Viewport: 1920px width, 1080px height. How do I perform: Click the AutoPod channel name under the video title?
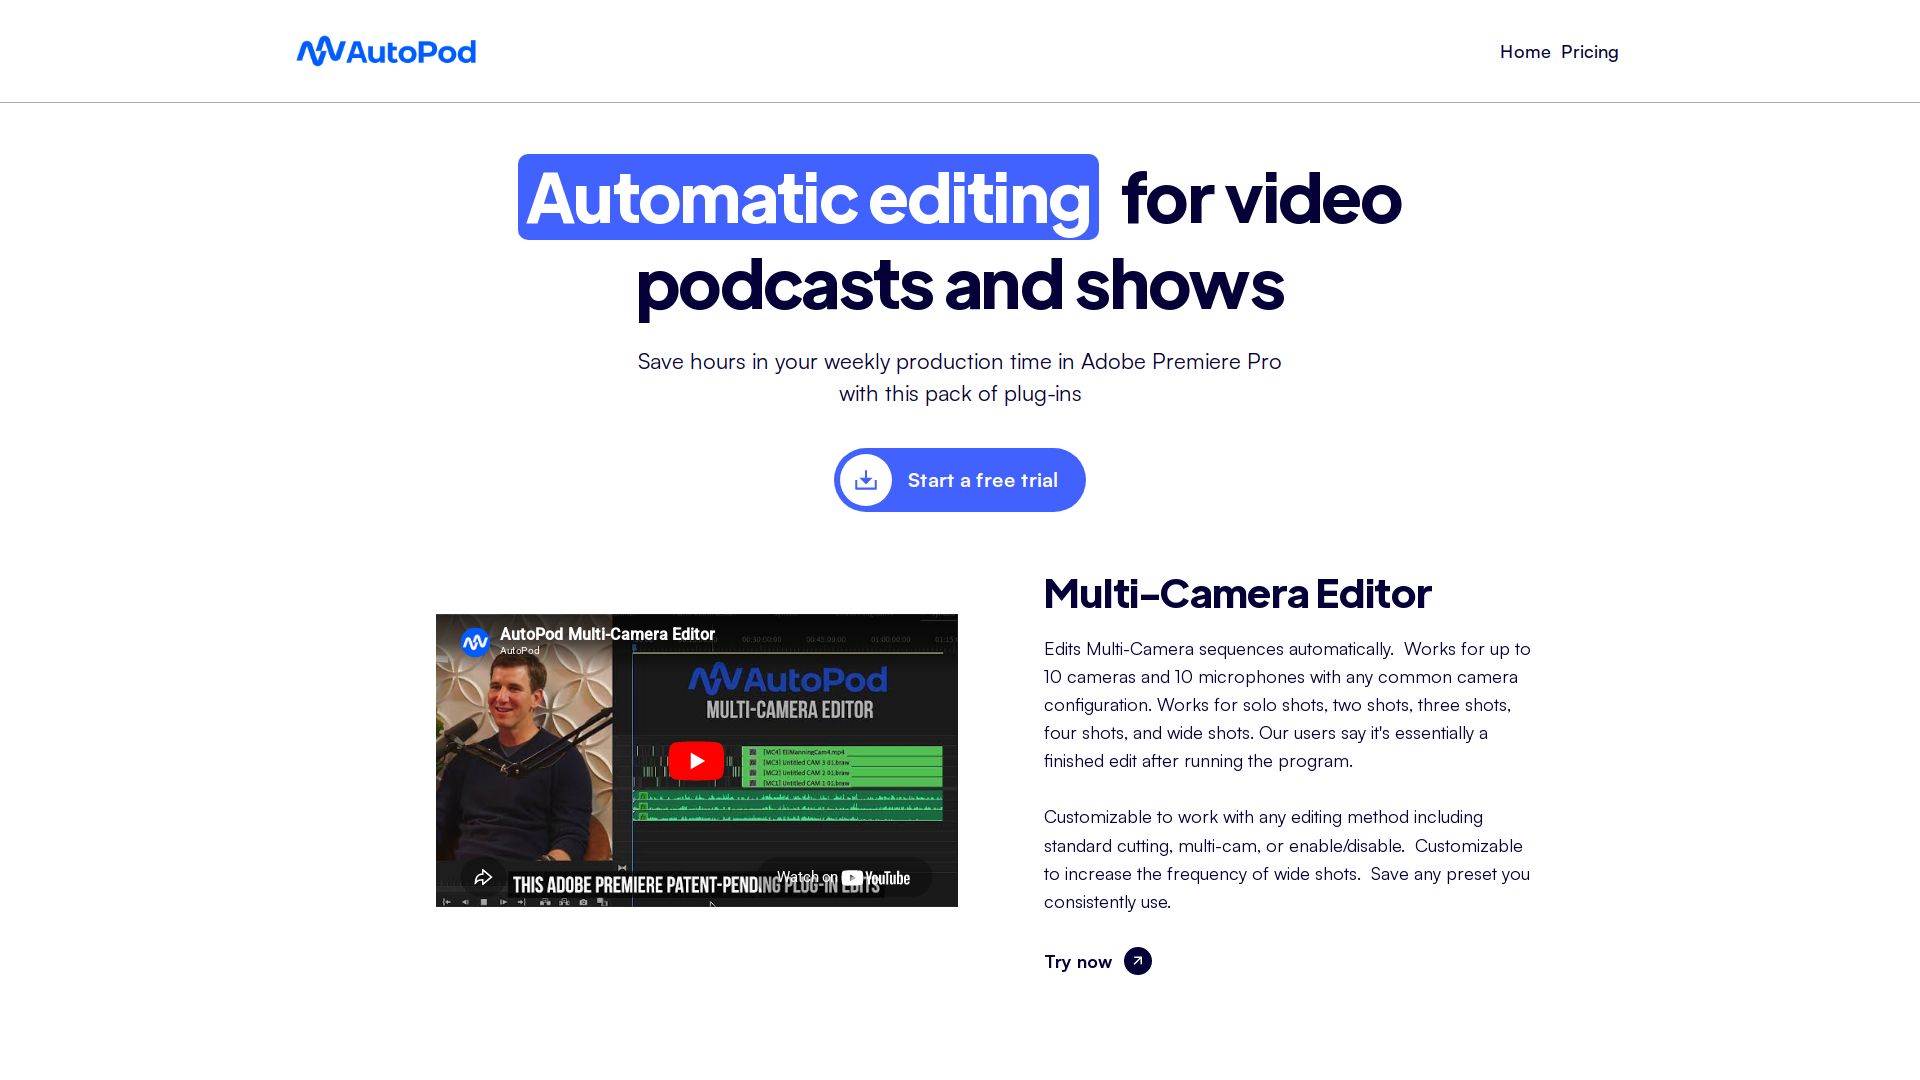[520, 651]
